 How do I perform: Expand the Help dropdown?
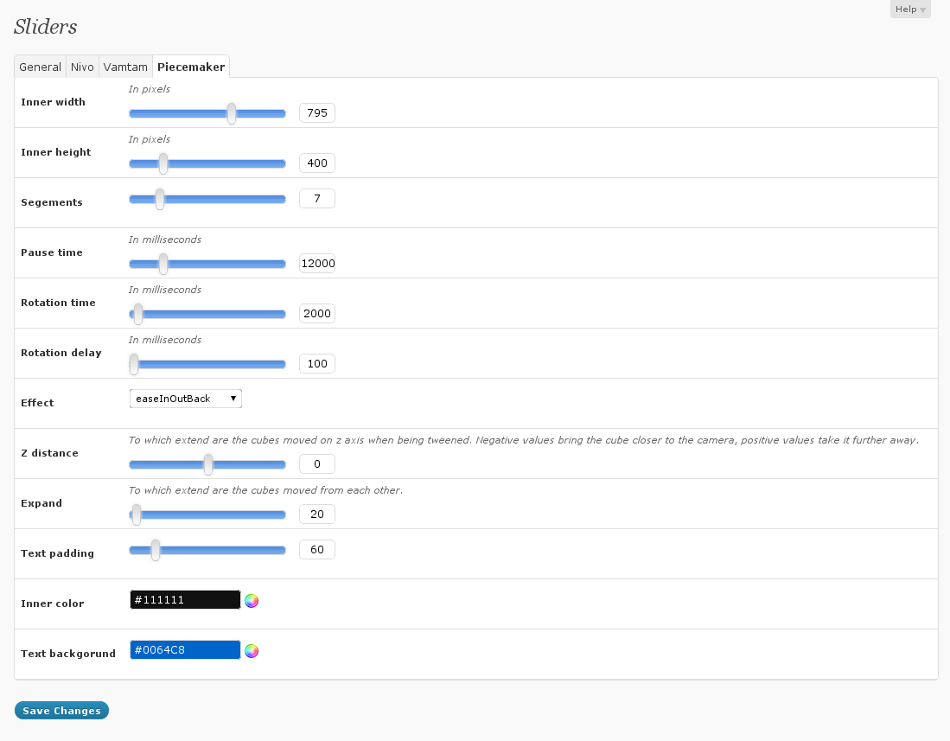[x=910, y=9]
